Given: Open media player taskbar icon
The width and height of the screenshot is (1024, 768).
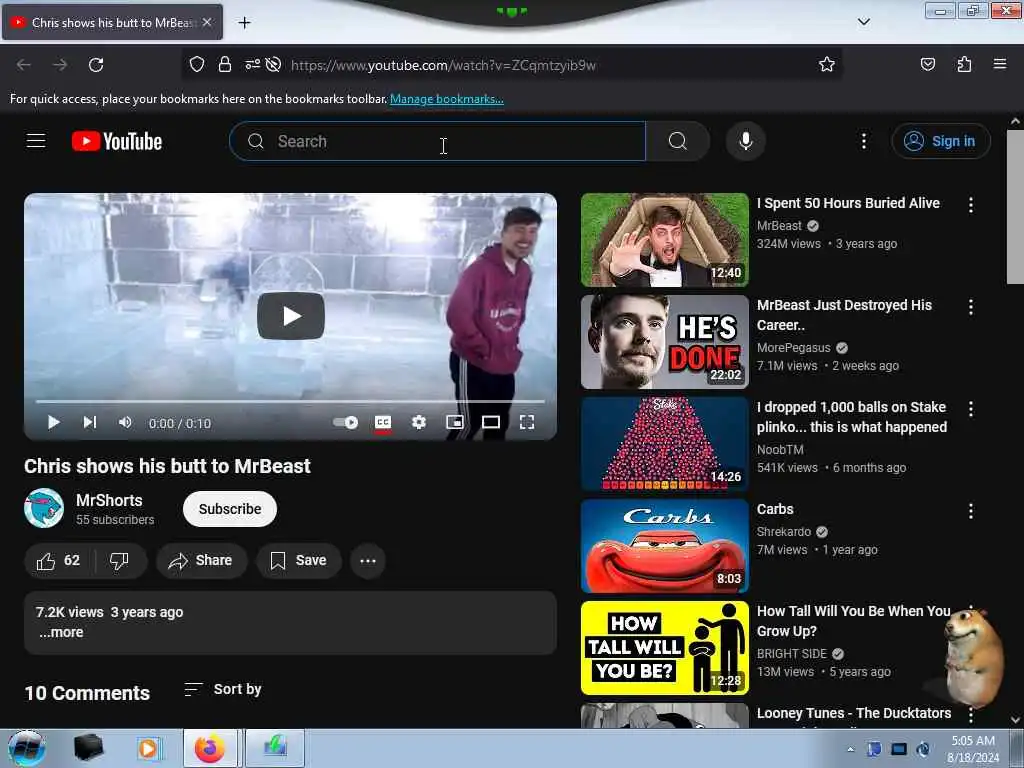Looking at the screenshot, I should point(148,748).
